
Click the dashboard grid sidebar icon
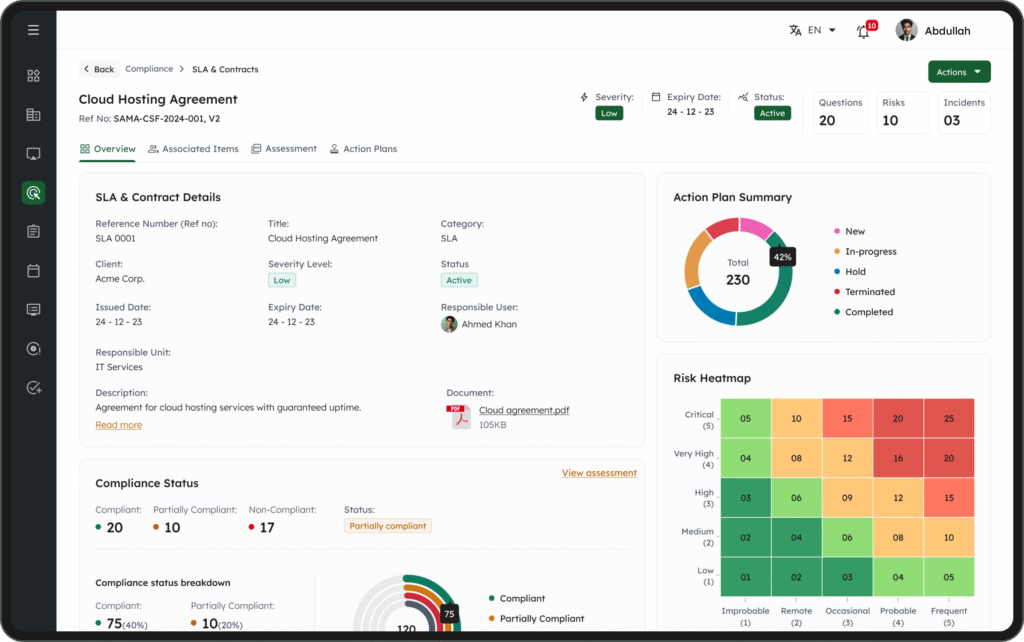[33, 76]
